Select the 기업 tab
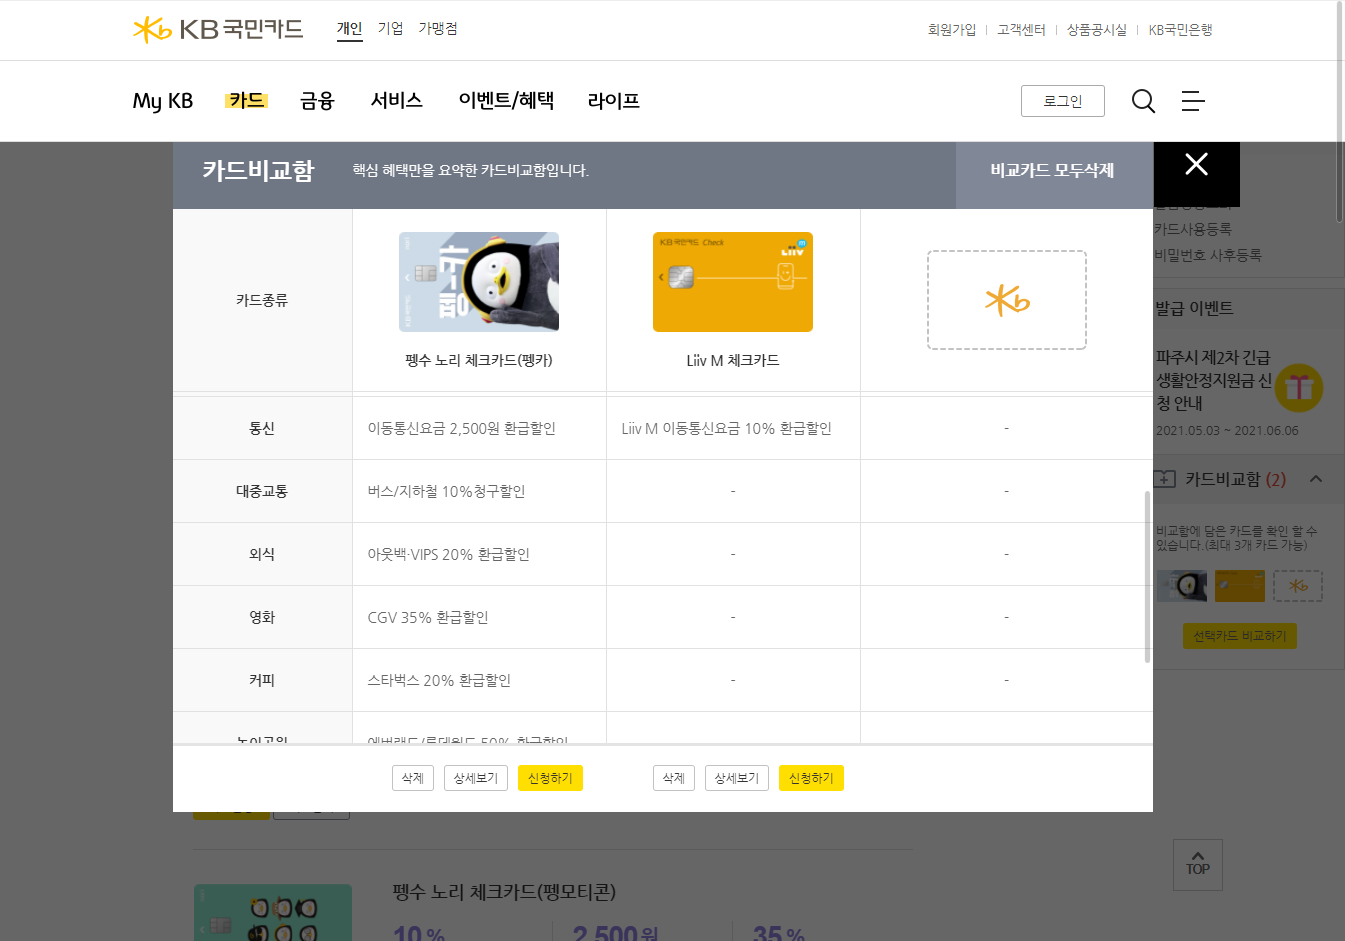 click(x=390, y=29)
